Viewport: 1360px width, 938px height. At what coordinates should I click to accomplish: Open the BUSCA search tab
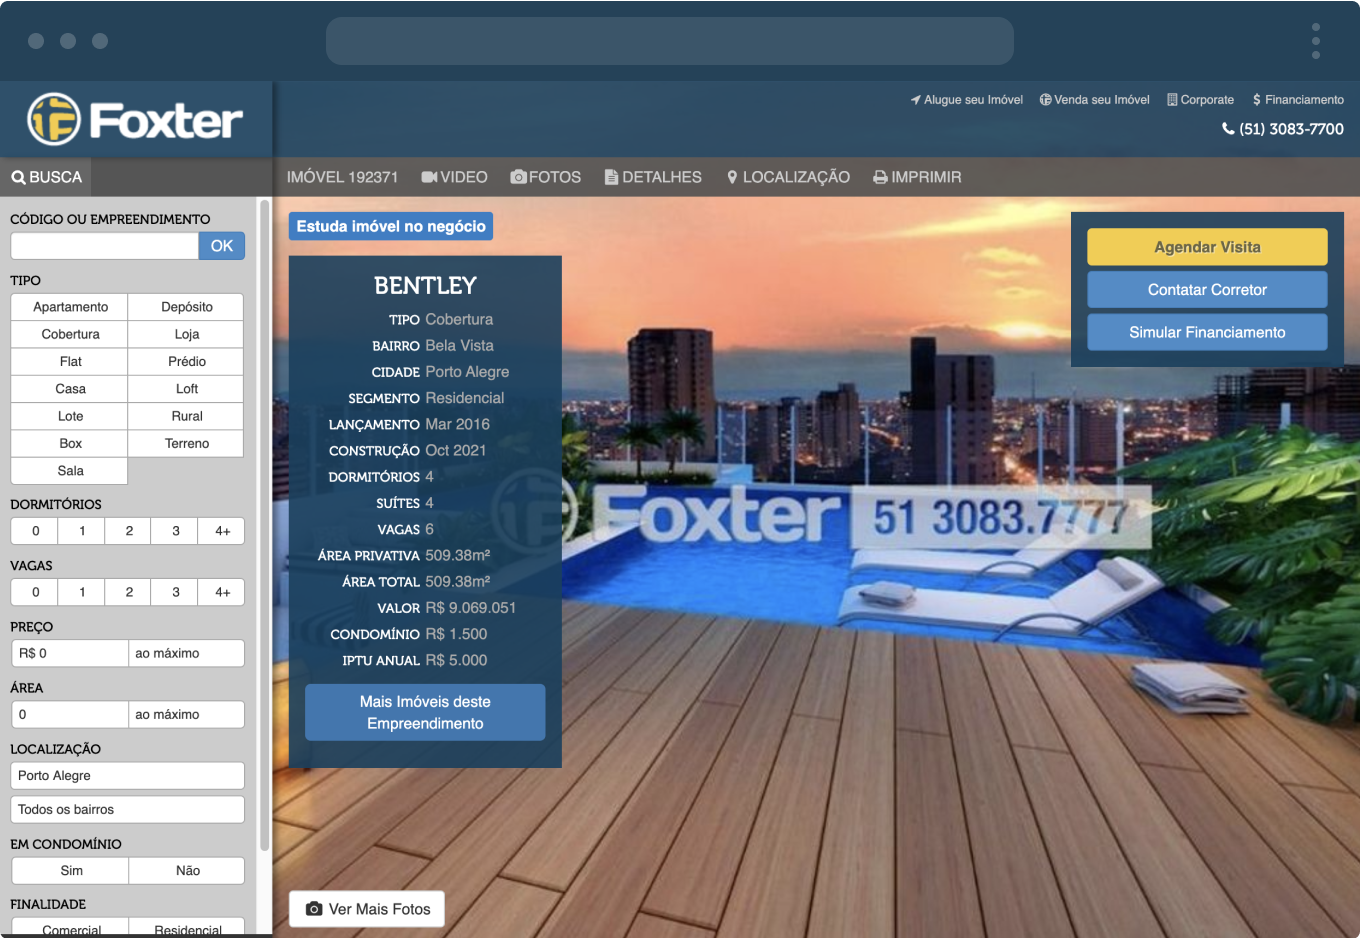(46, 177)
